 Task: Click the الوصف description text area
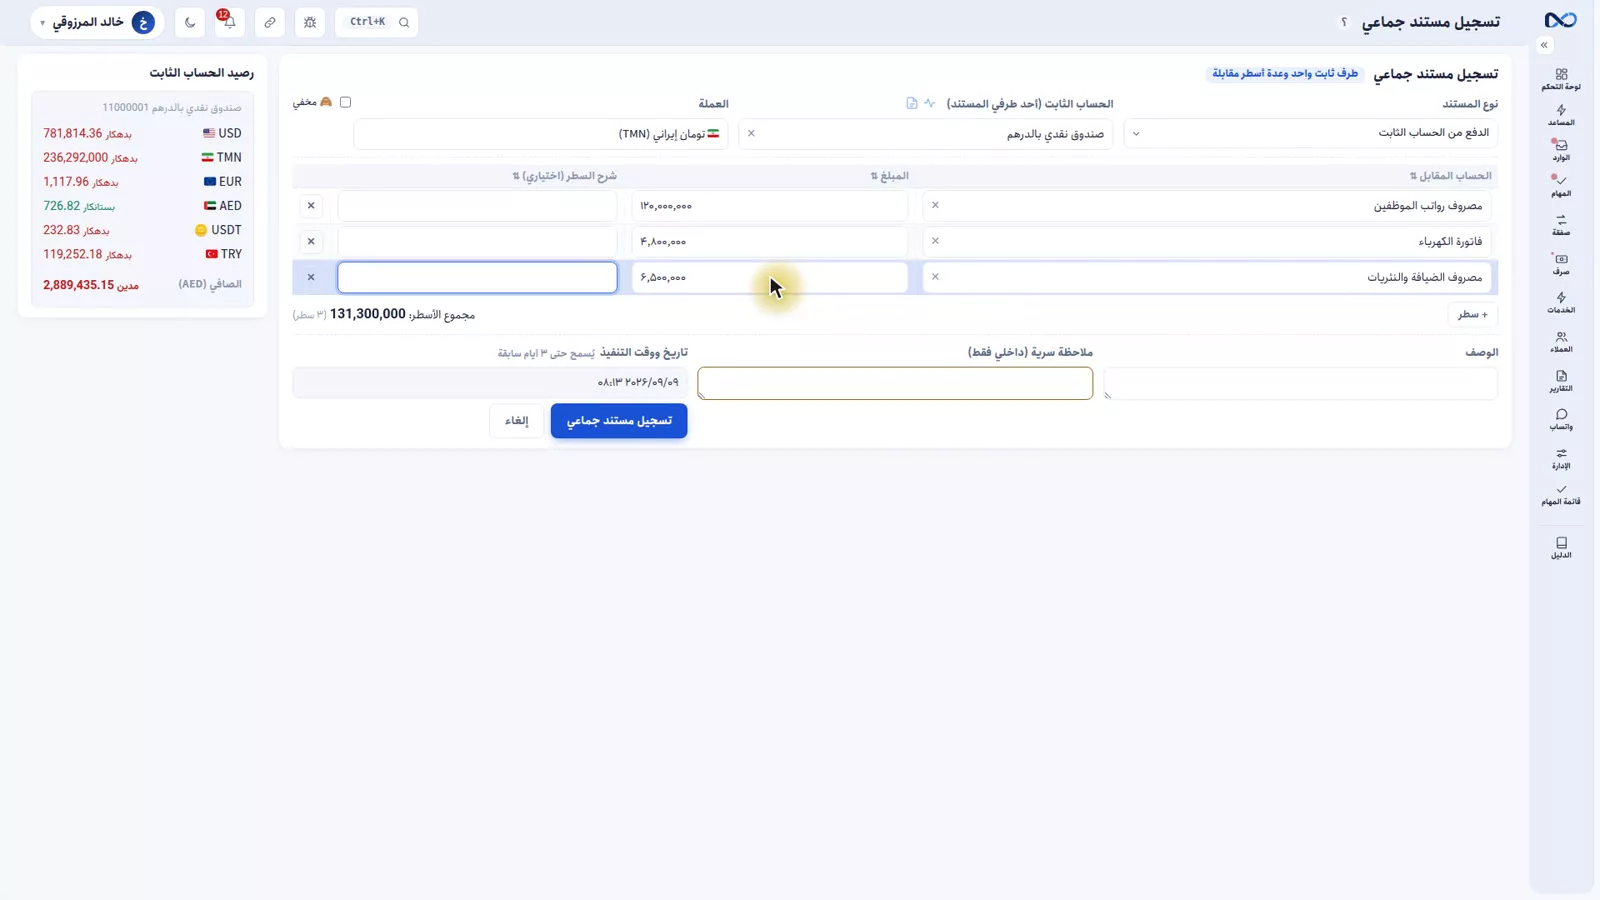point(1301,383)
